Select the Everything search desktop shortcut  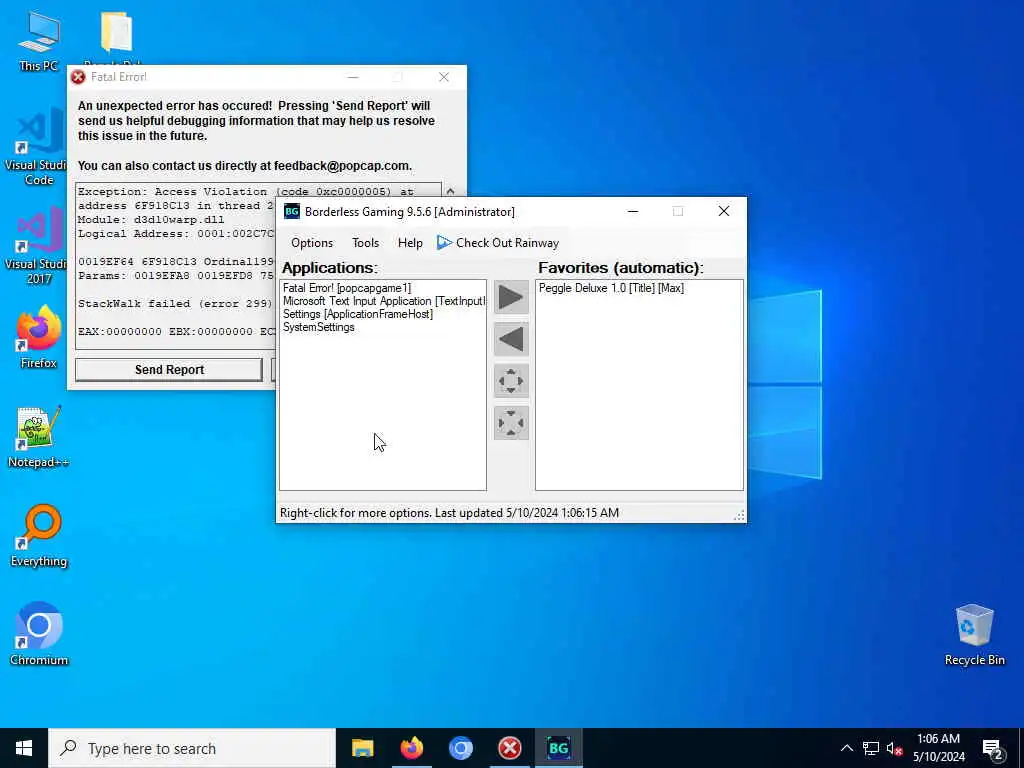click(x=39, y=536)
